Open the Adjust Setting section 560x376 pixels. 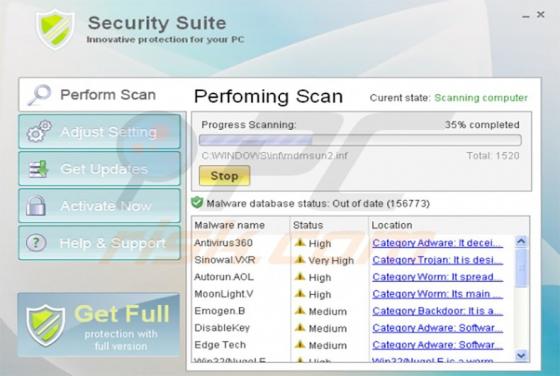tap(100, 131)
